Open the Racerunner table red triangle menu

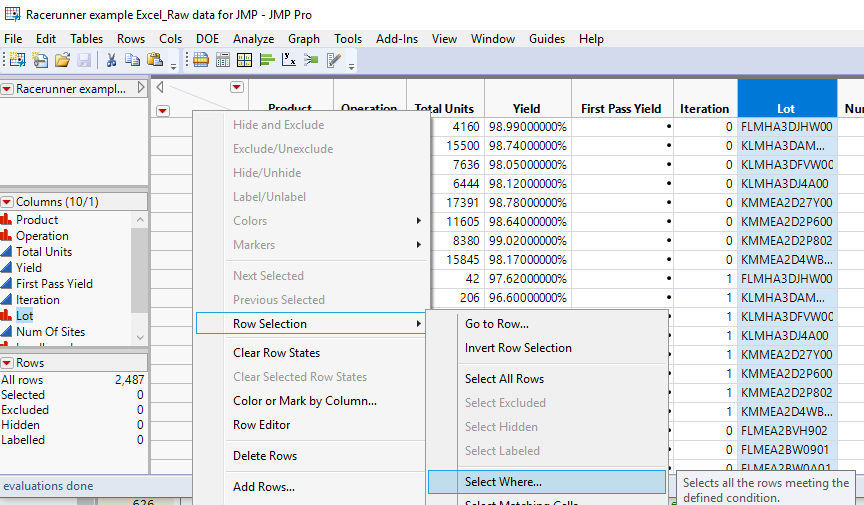click(7, 89)
